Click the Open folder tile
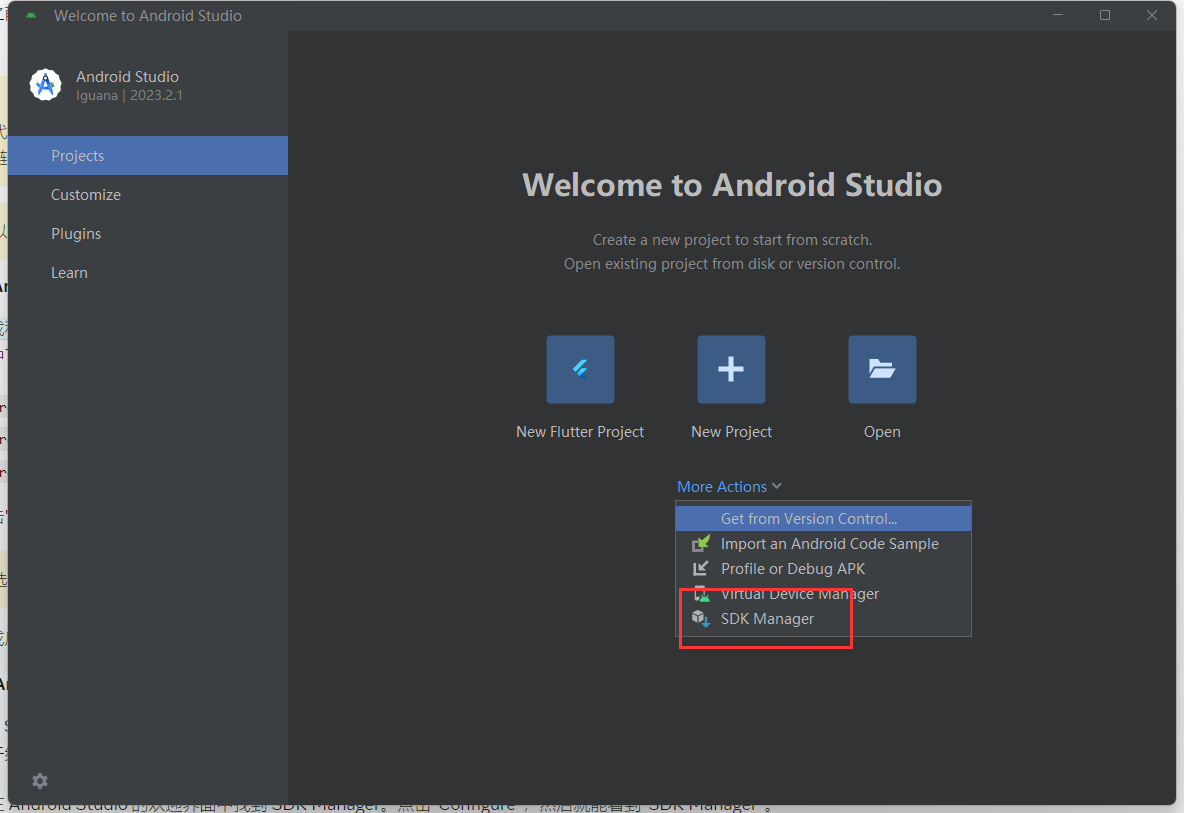 tap(882, 369)
